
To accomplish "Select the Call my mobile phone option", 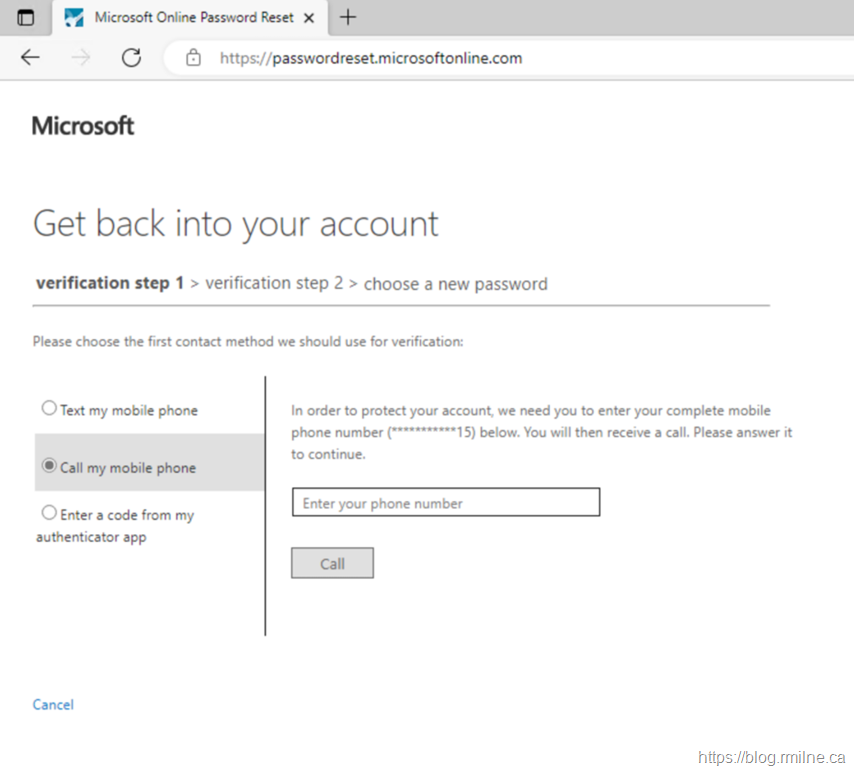I will (x=49, y=466).
